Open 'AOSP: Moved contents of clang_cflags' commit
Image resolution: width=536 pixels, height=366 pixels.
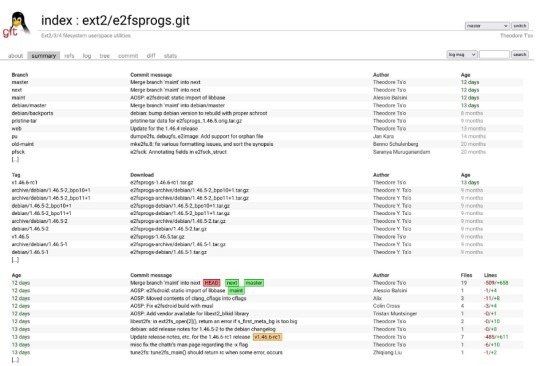(188, 298)
